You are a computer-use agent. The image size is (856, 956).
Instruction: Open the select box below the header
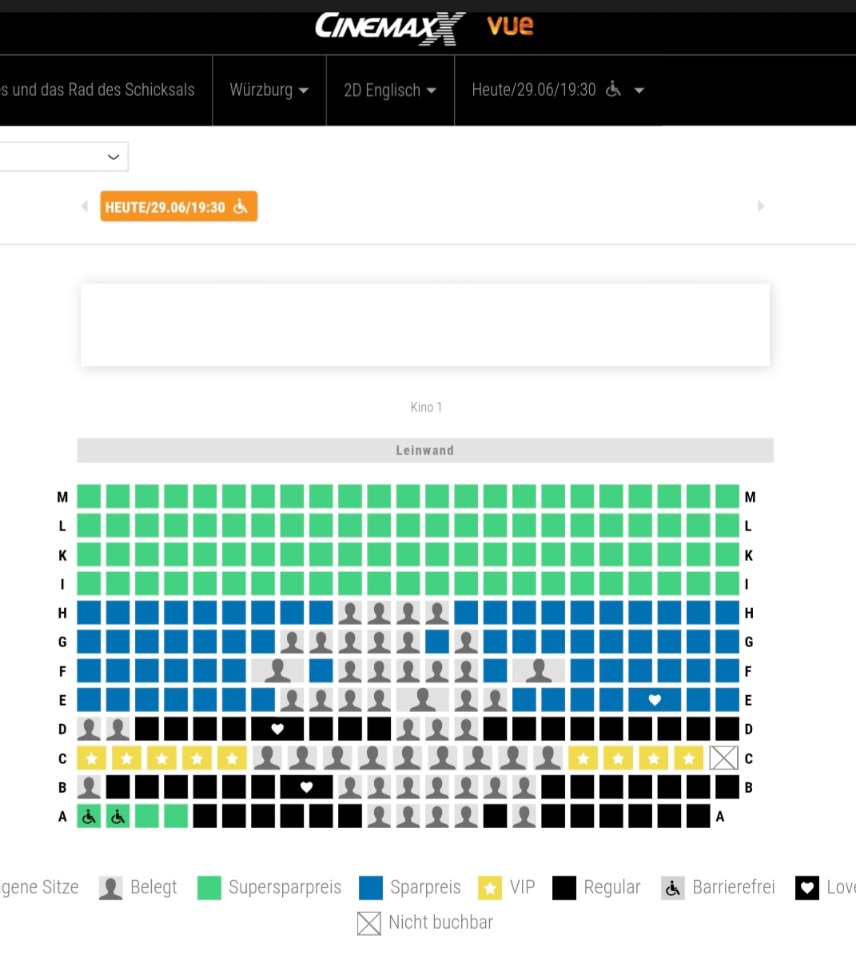point(62,157)
